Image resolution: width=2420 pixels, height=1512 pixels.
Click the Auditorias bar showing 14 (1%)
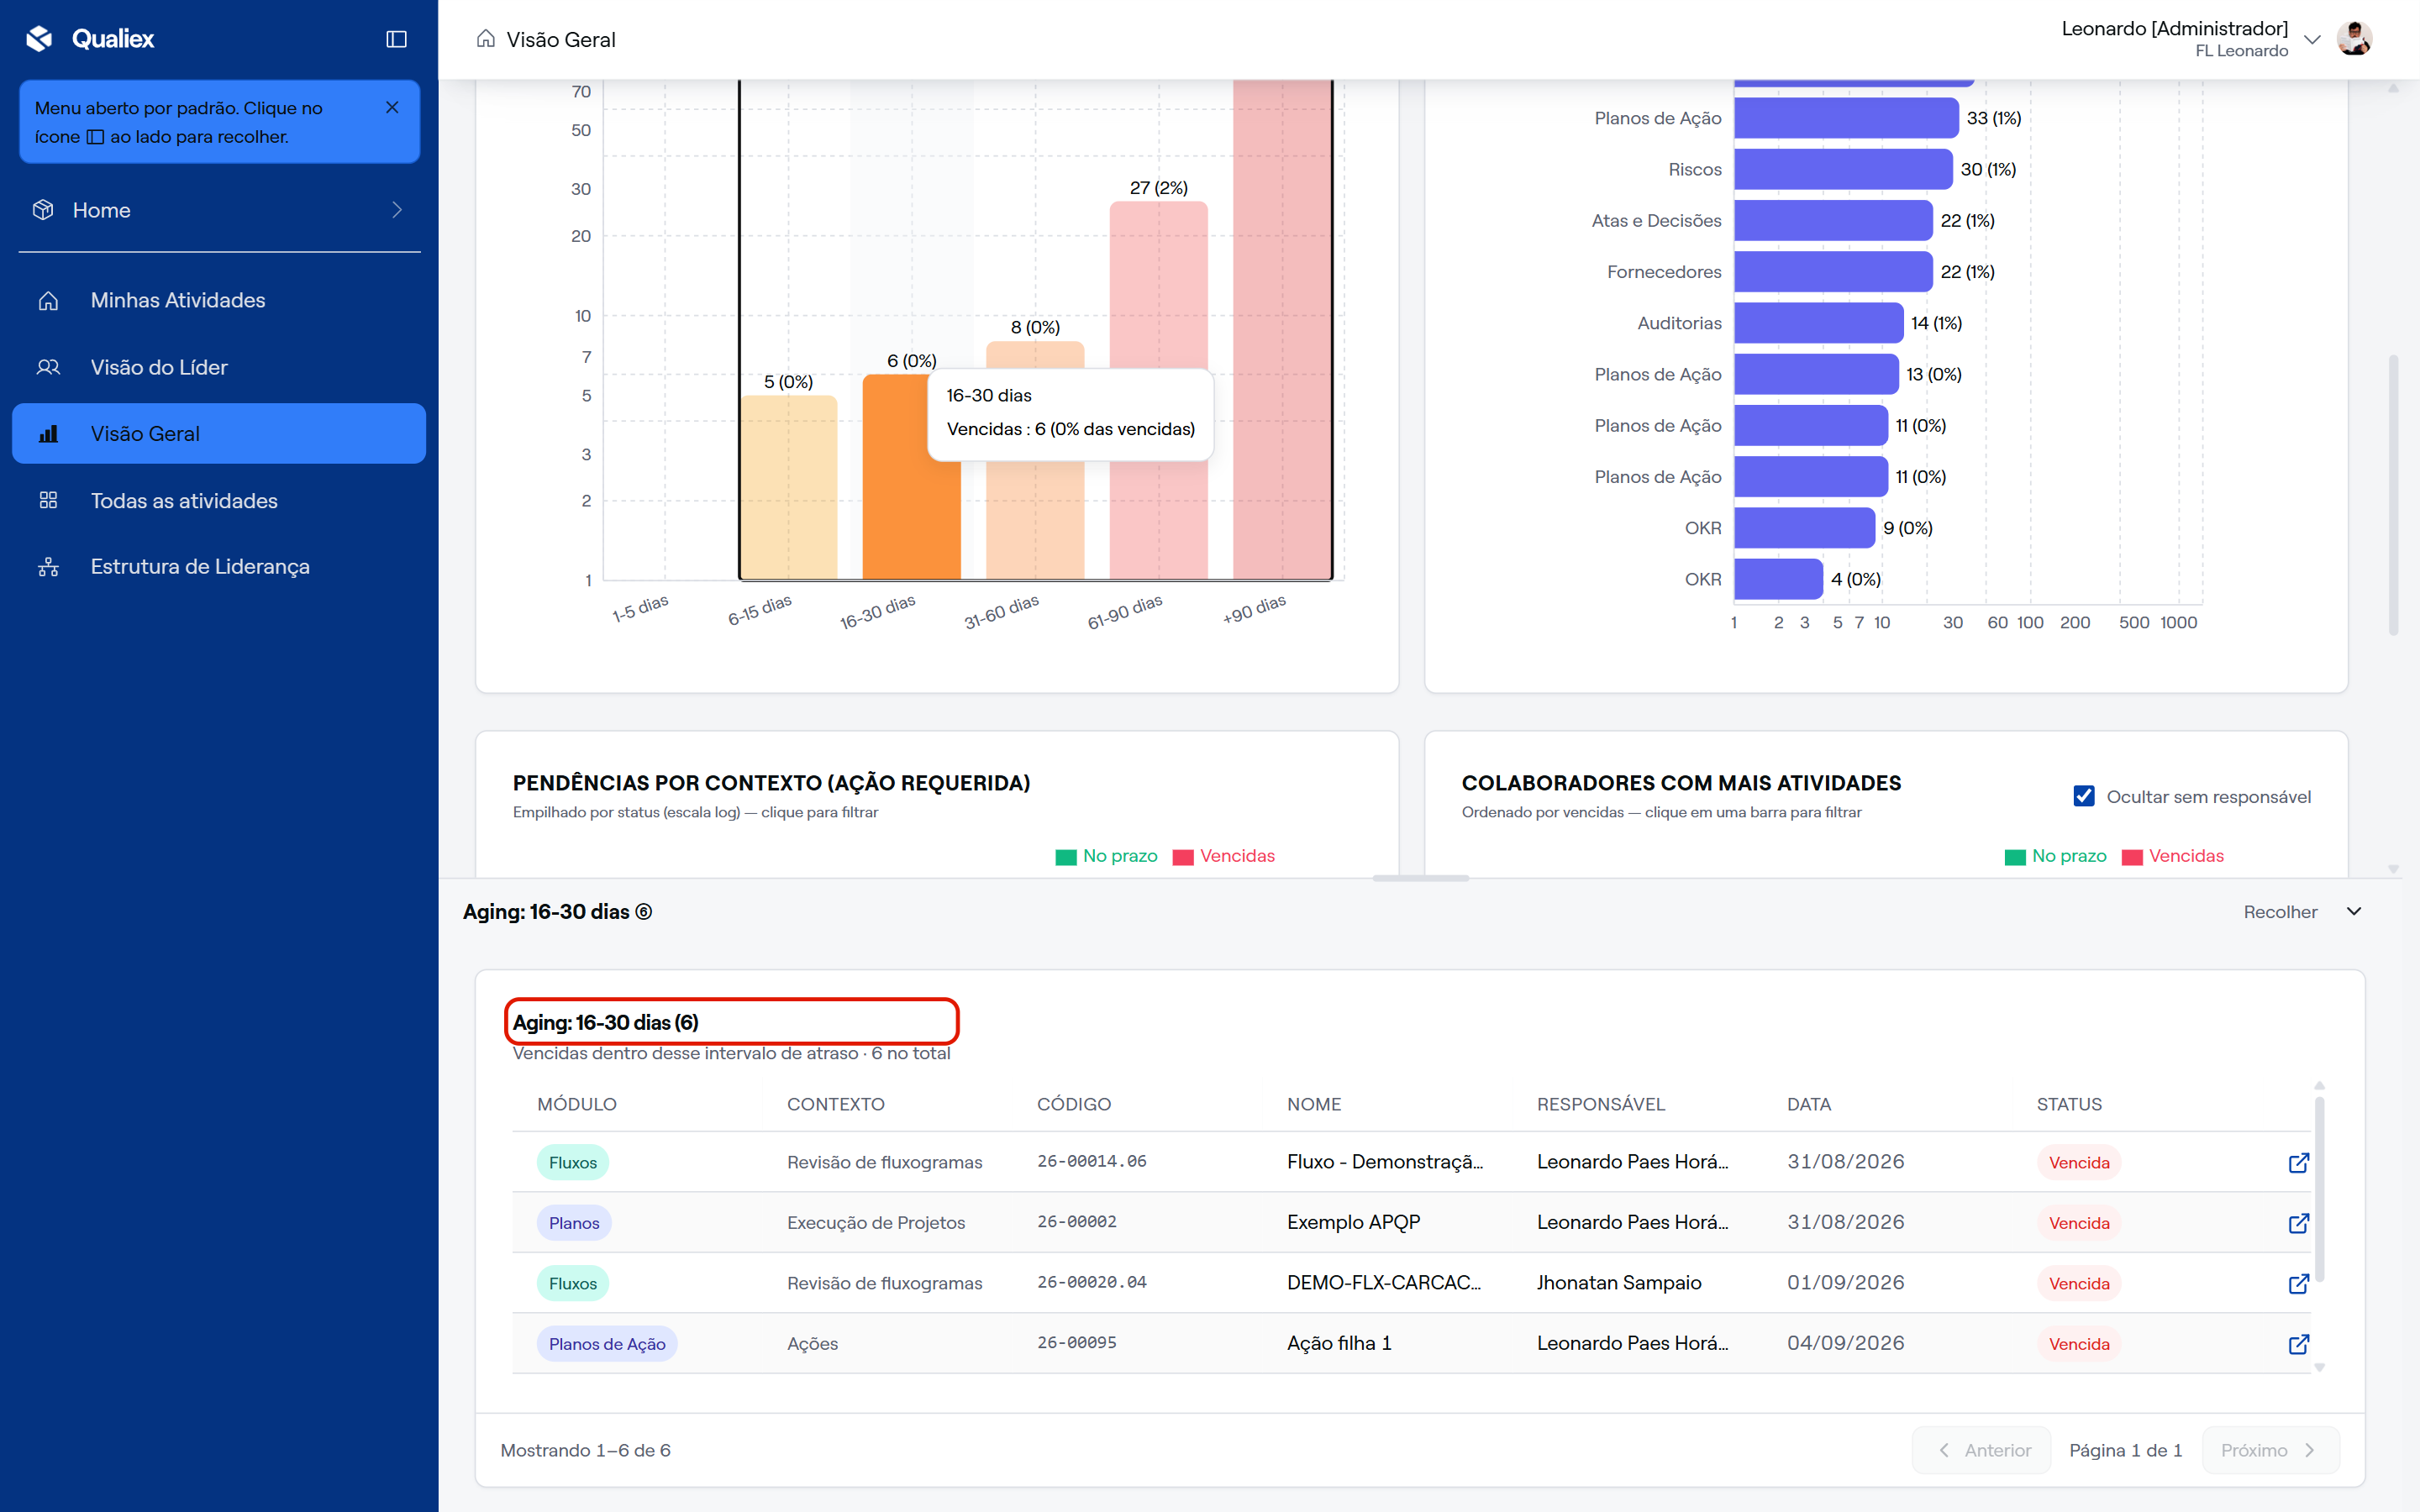pos(1818,323)
